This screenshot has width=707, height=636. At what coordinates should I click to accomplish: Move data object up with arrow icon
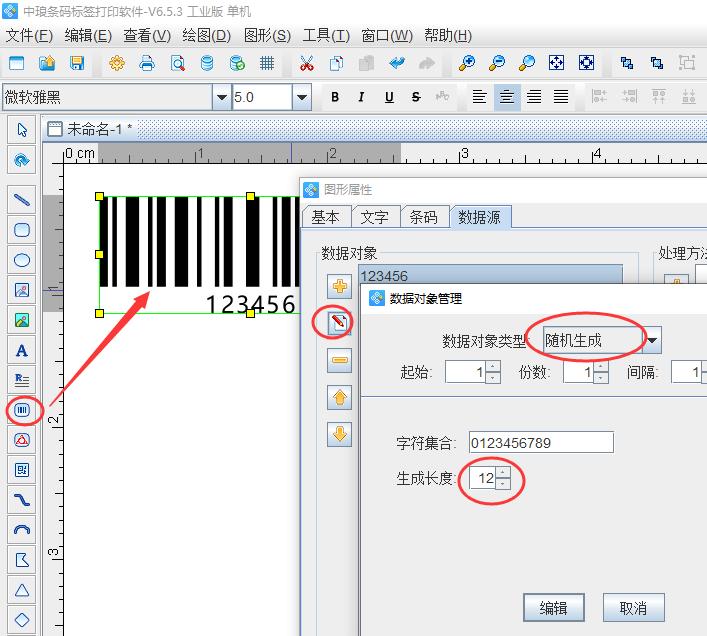click(x=339, y=398)
